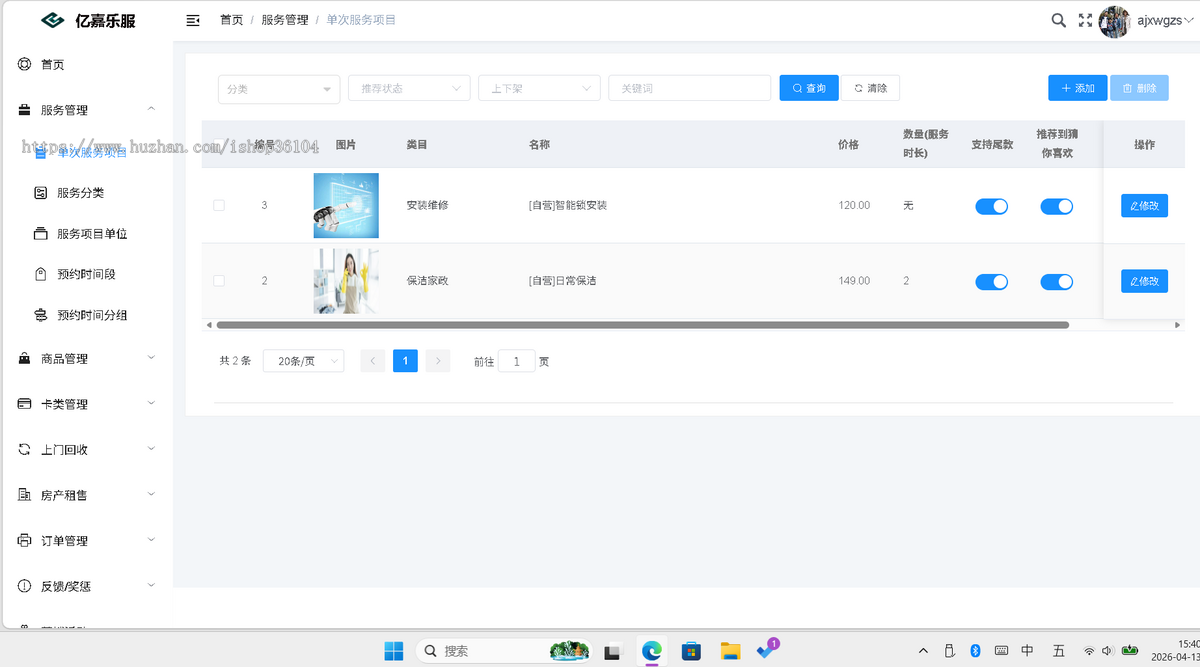Click the Bluetooth tray icon
The image size is (1200, 667).
click(x=975, y=651)
